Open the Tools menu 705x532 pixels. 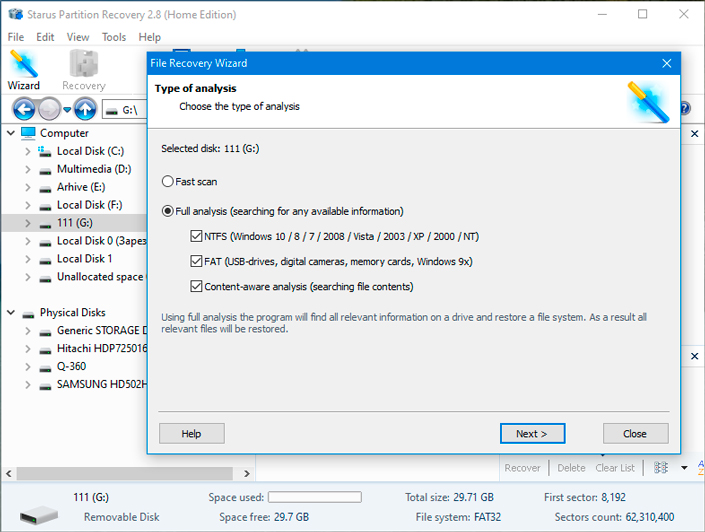(114, 37)
